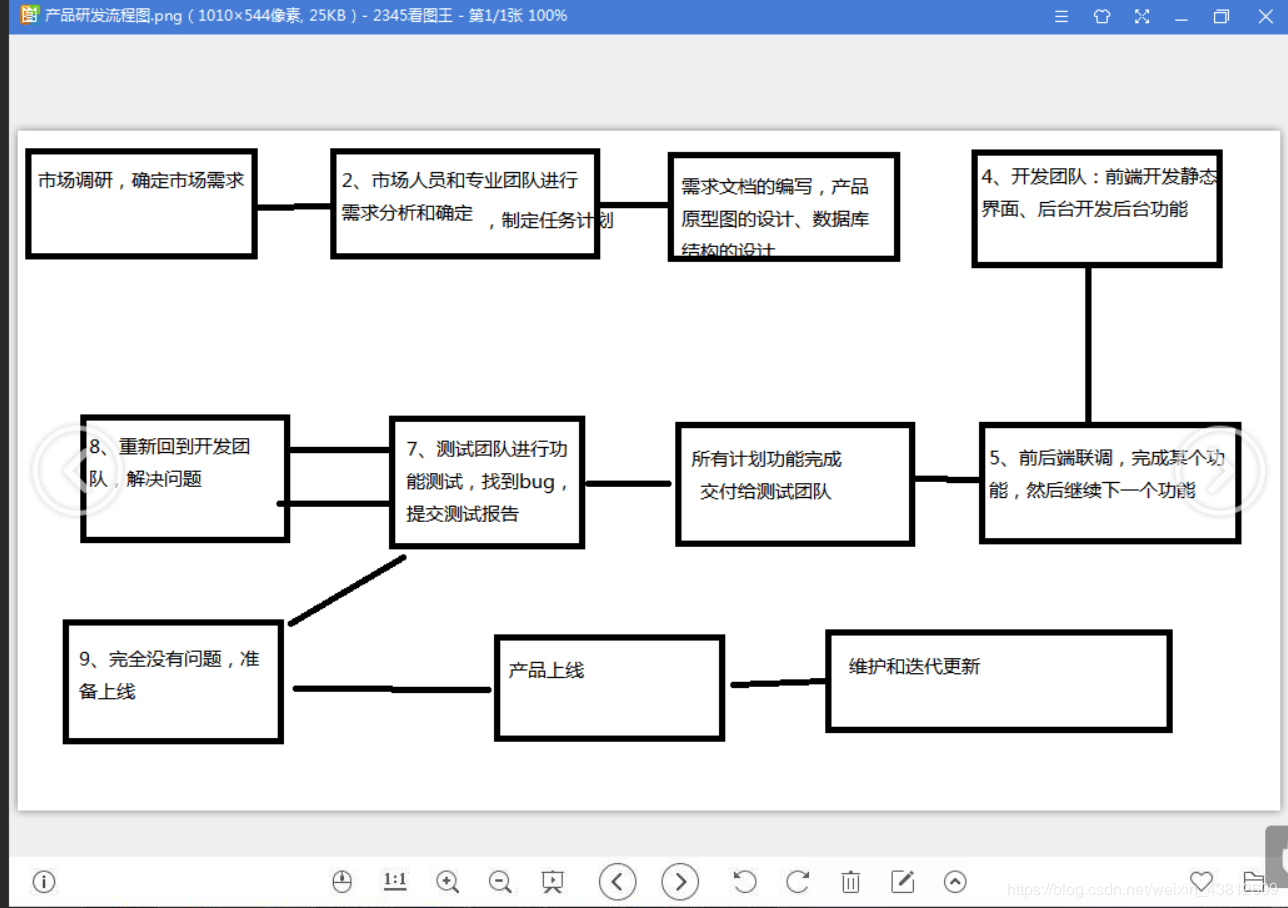
Task: Maximize or restore the viewer window
Action: [x=1221, y=16]
